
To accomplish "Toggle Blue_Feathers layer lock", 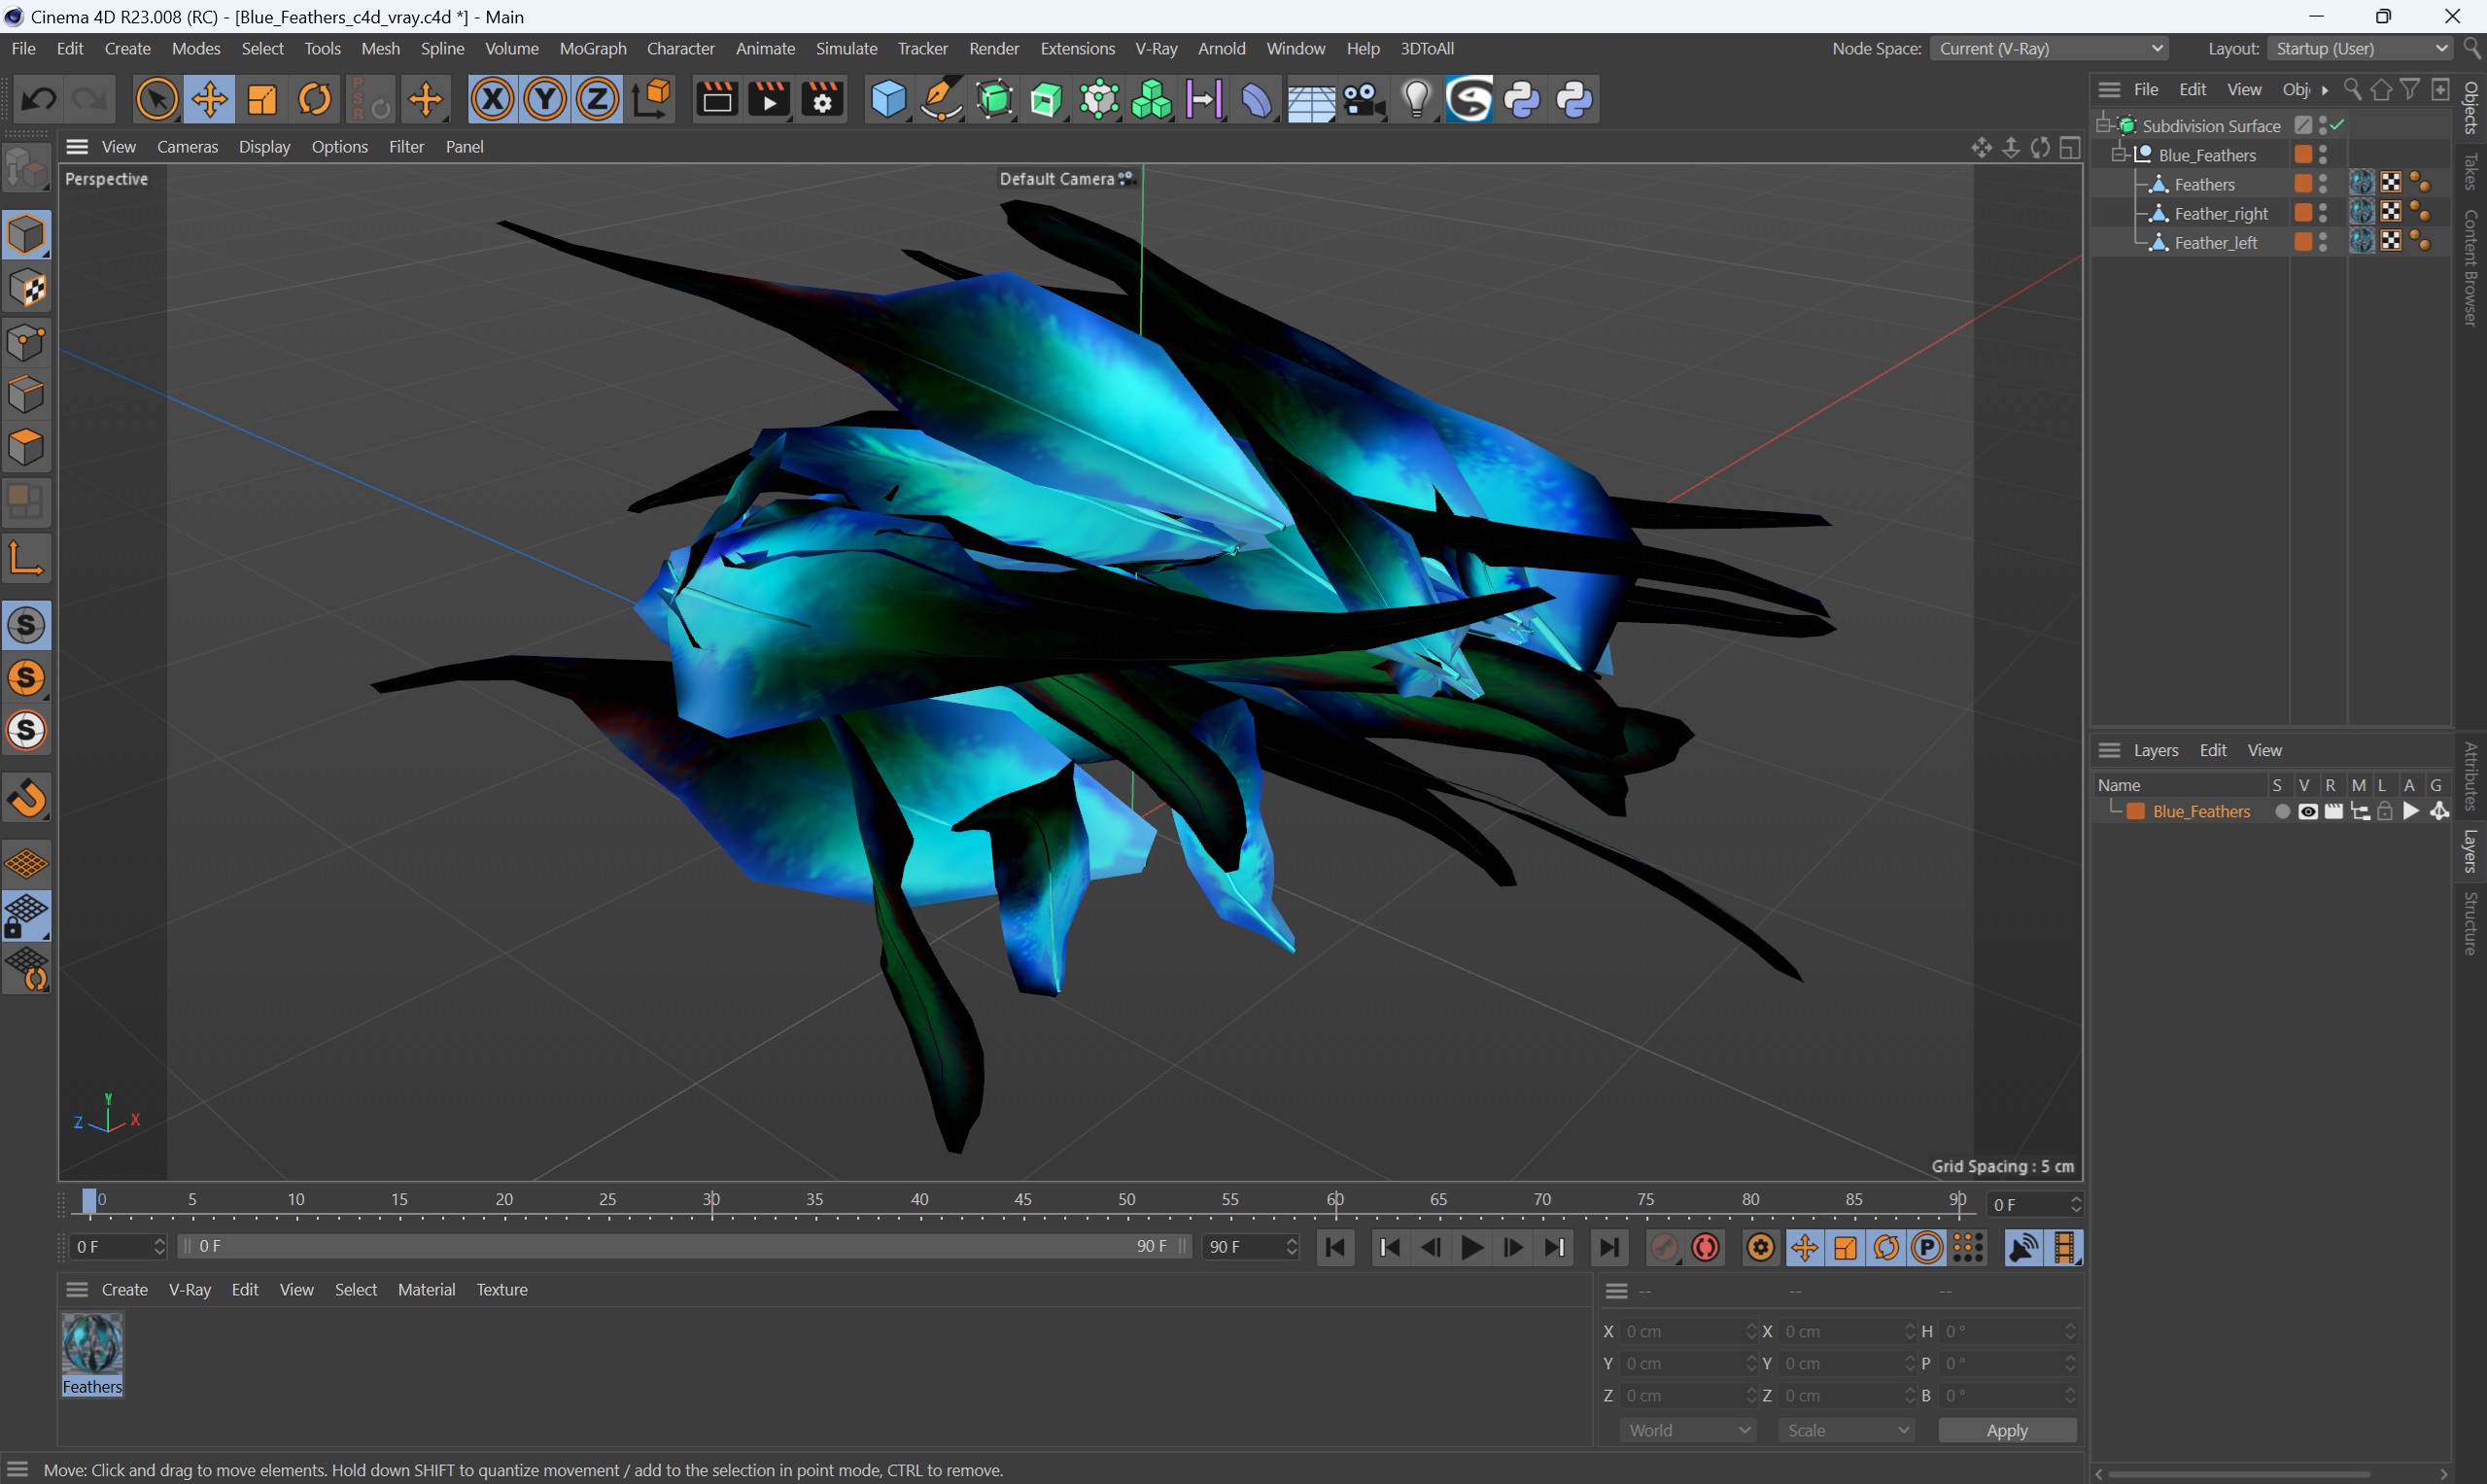I will click(2384, 811).
